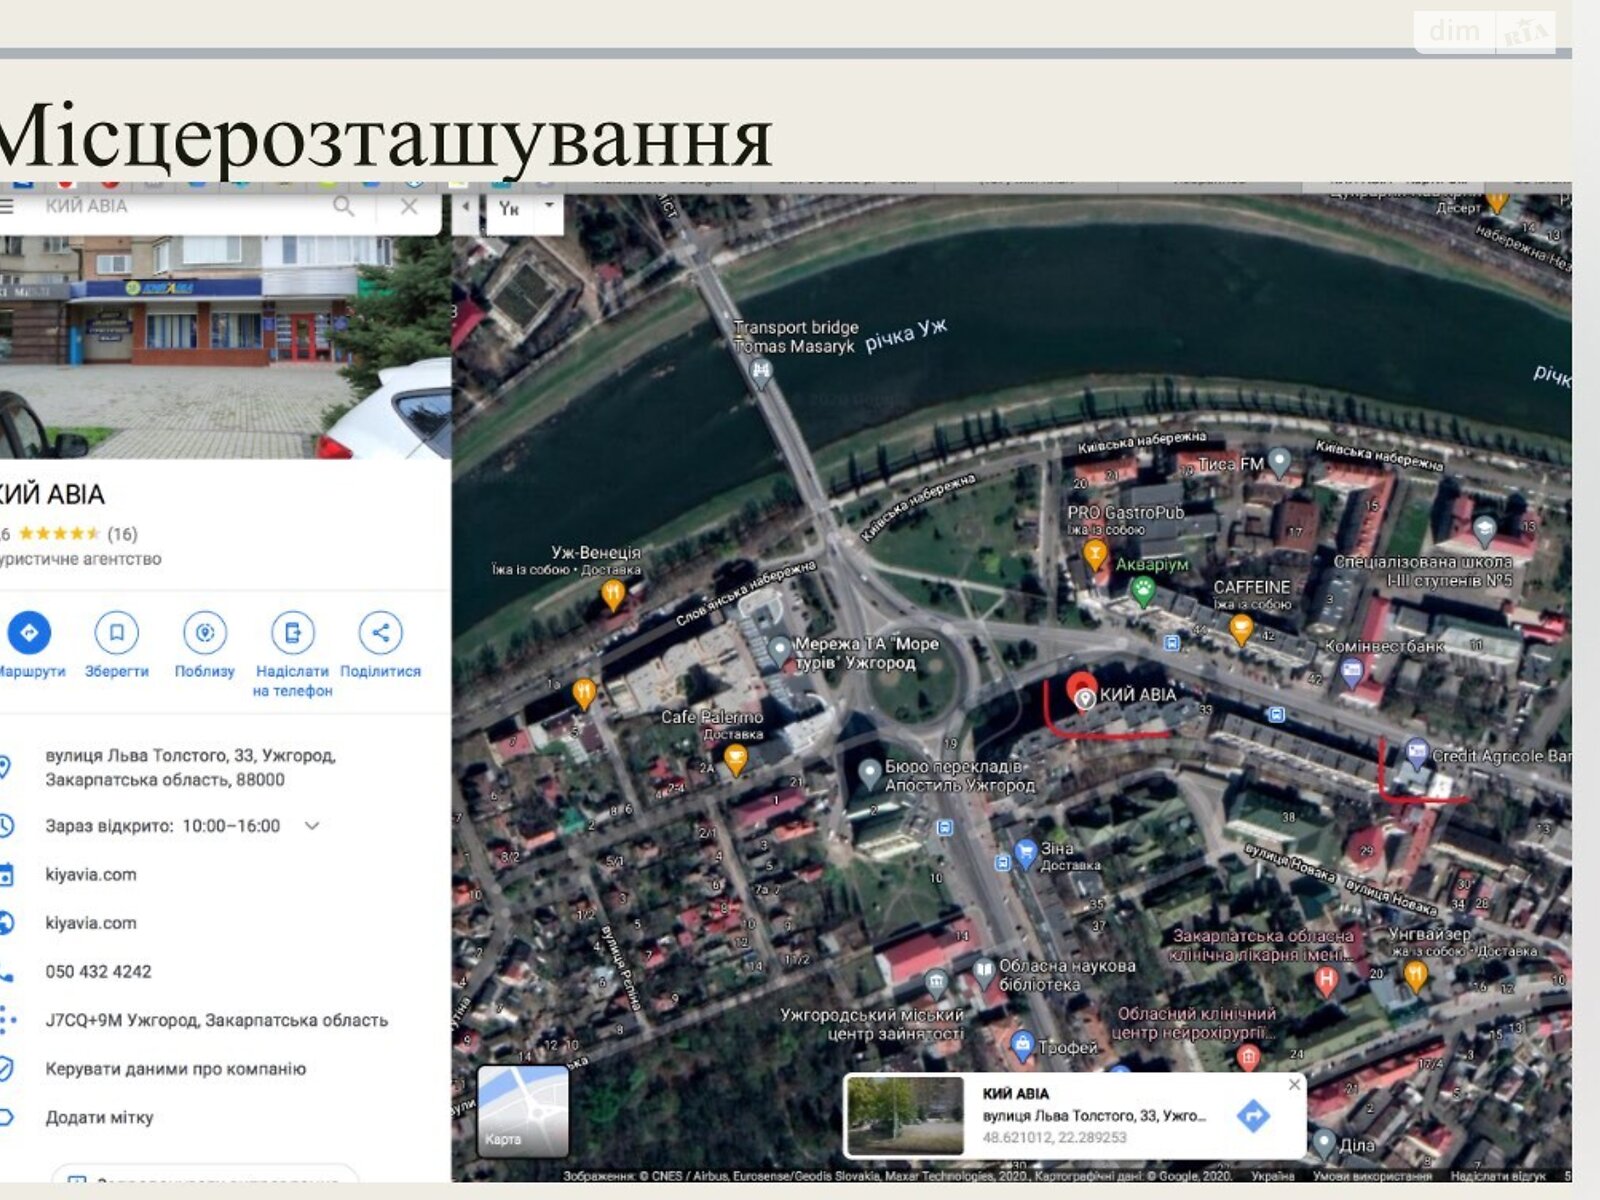This screenshot has height=1200, width=1600.
Task: Click the Трофей shop marker
Action: point(1022,1046)
